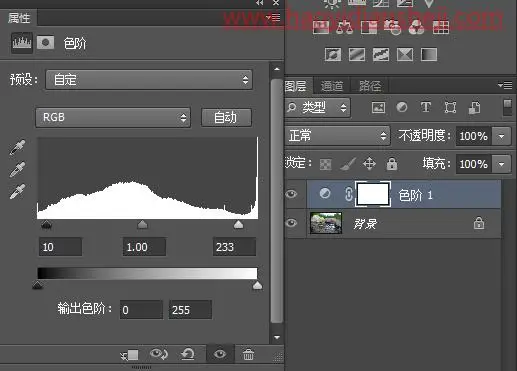Add a Color Lookup grid adjustment
Image resolution: width=517 pixels, height=371 pixels.
441,27
